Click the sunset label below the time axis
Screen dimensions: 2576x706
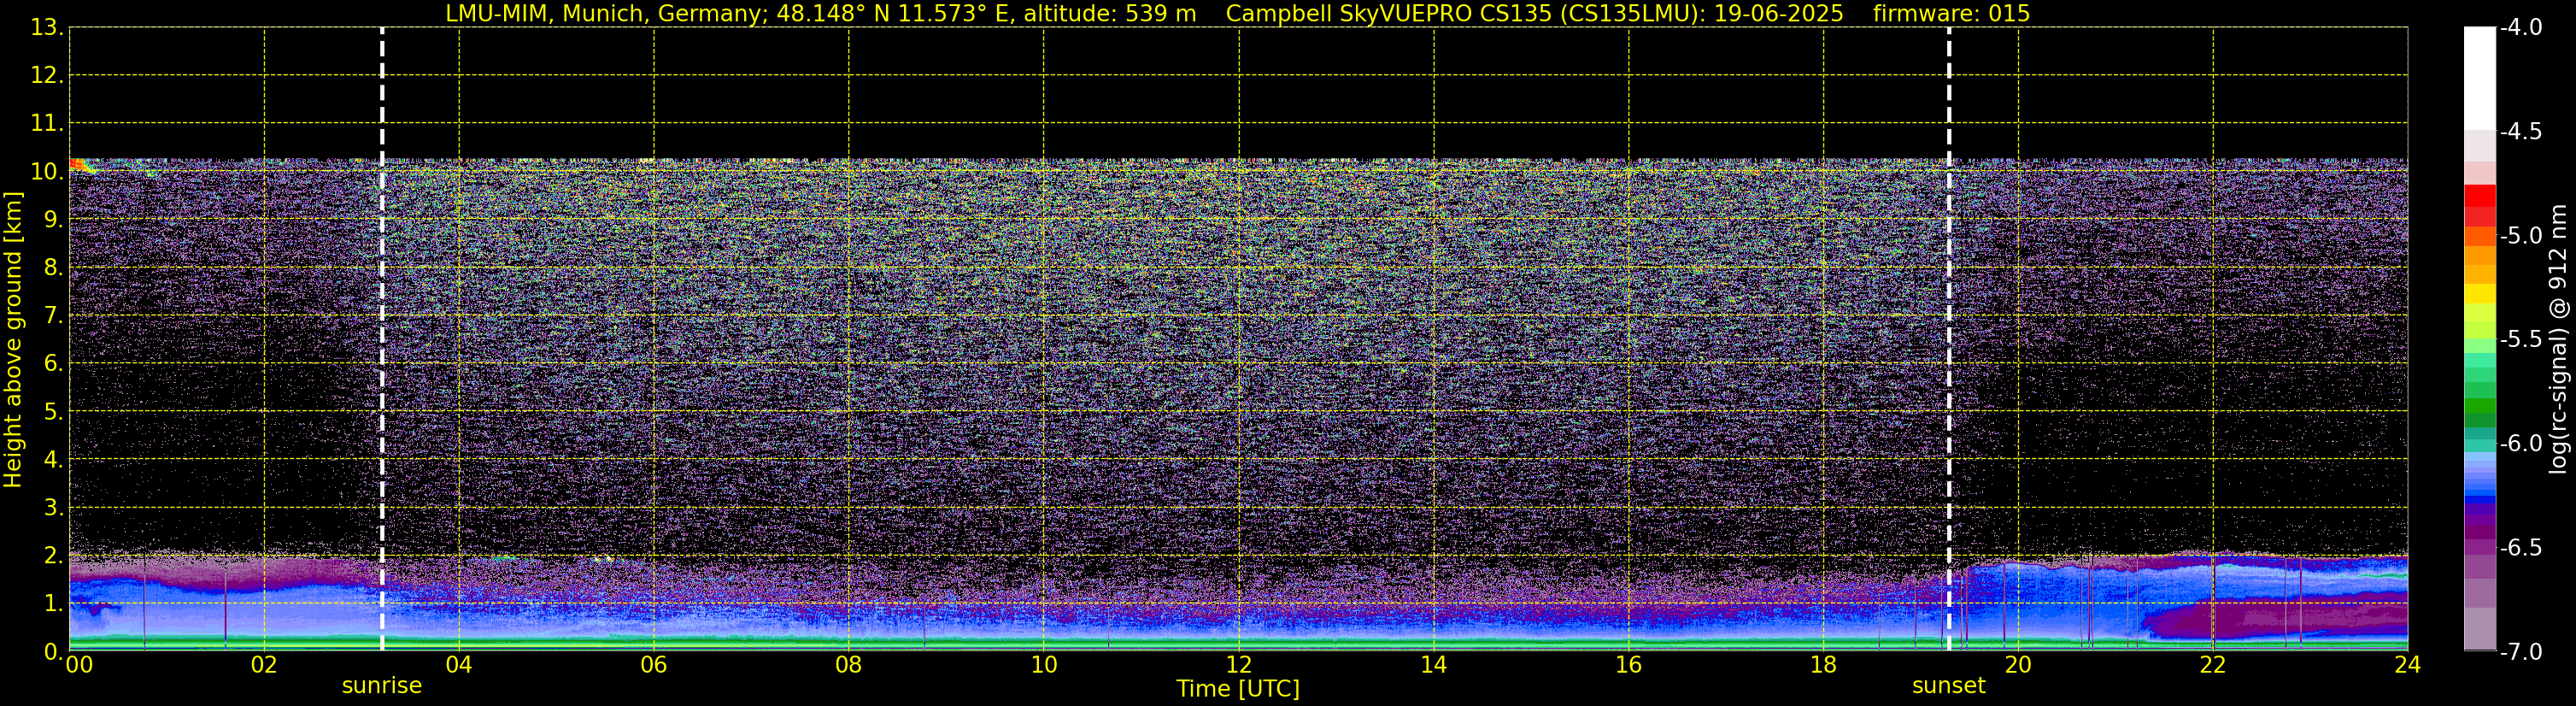1948,685
